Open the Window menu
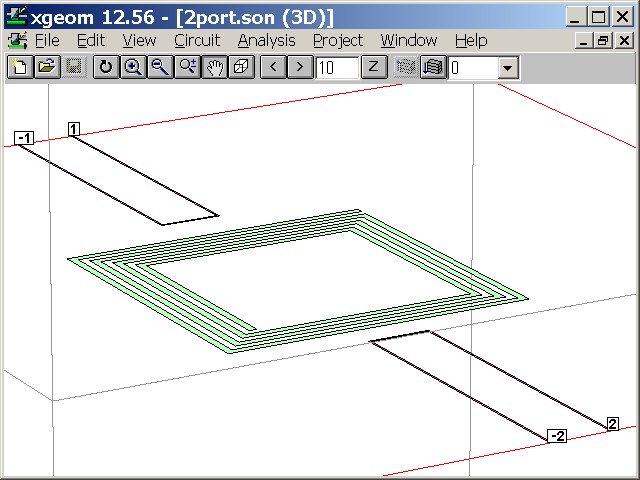The height and width of the screenshot is (480, 640). 409,40
